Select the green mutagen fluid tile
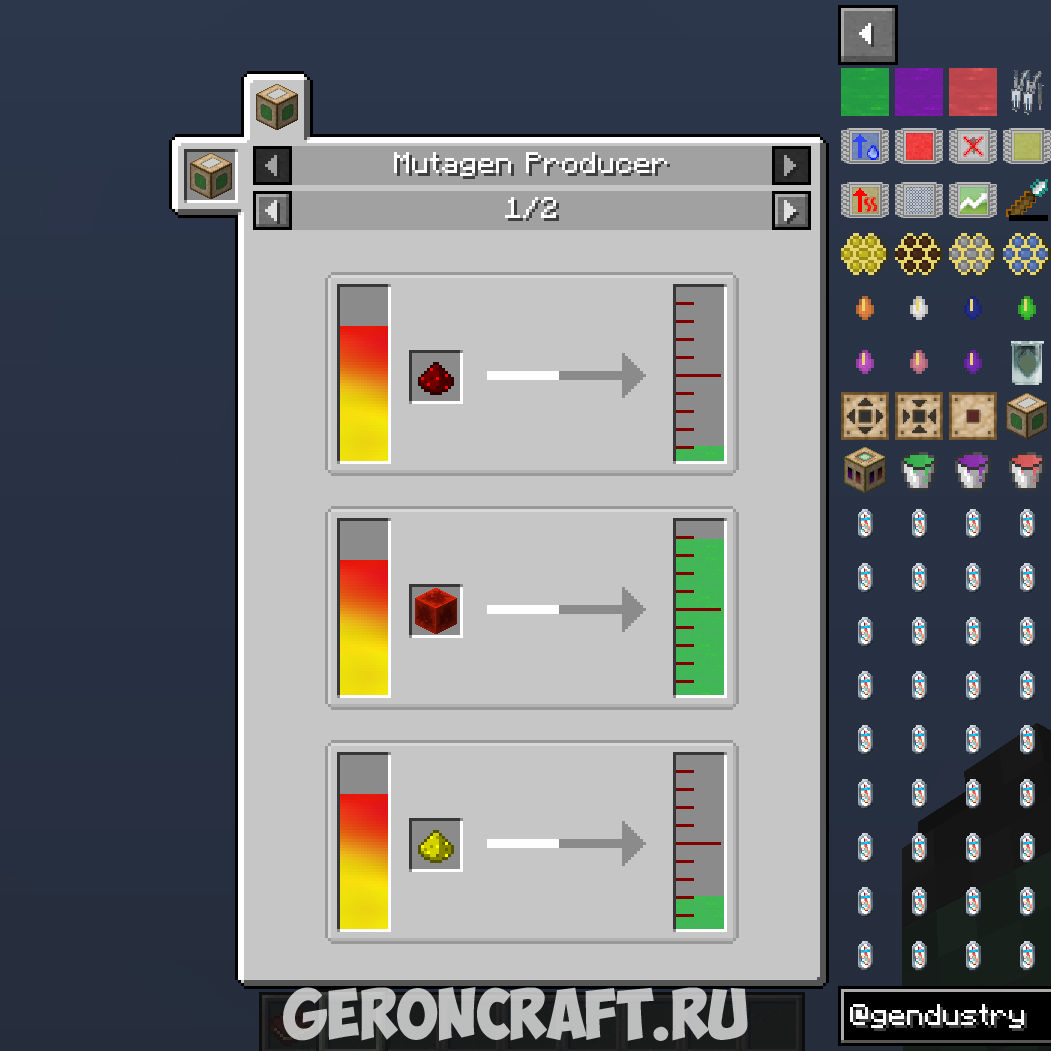The width and height of the screenshot is (1051, 1051). pos(865,92)
